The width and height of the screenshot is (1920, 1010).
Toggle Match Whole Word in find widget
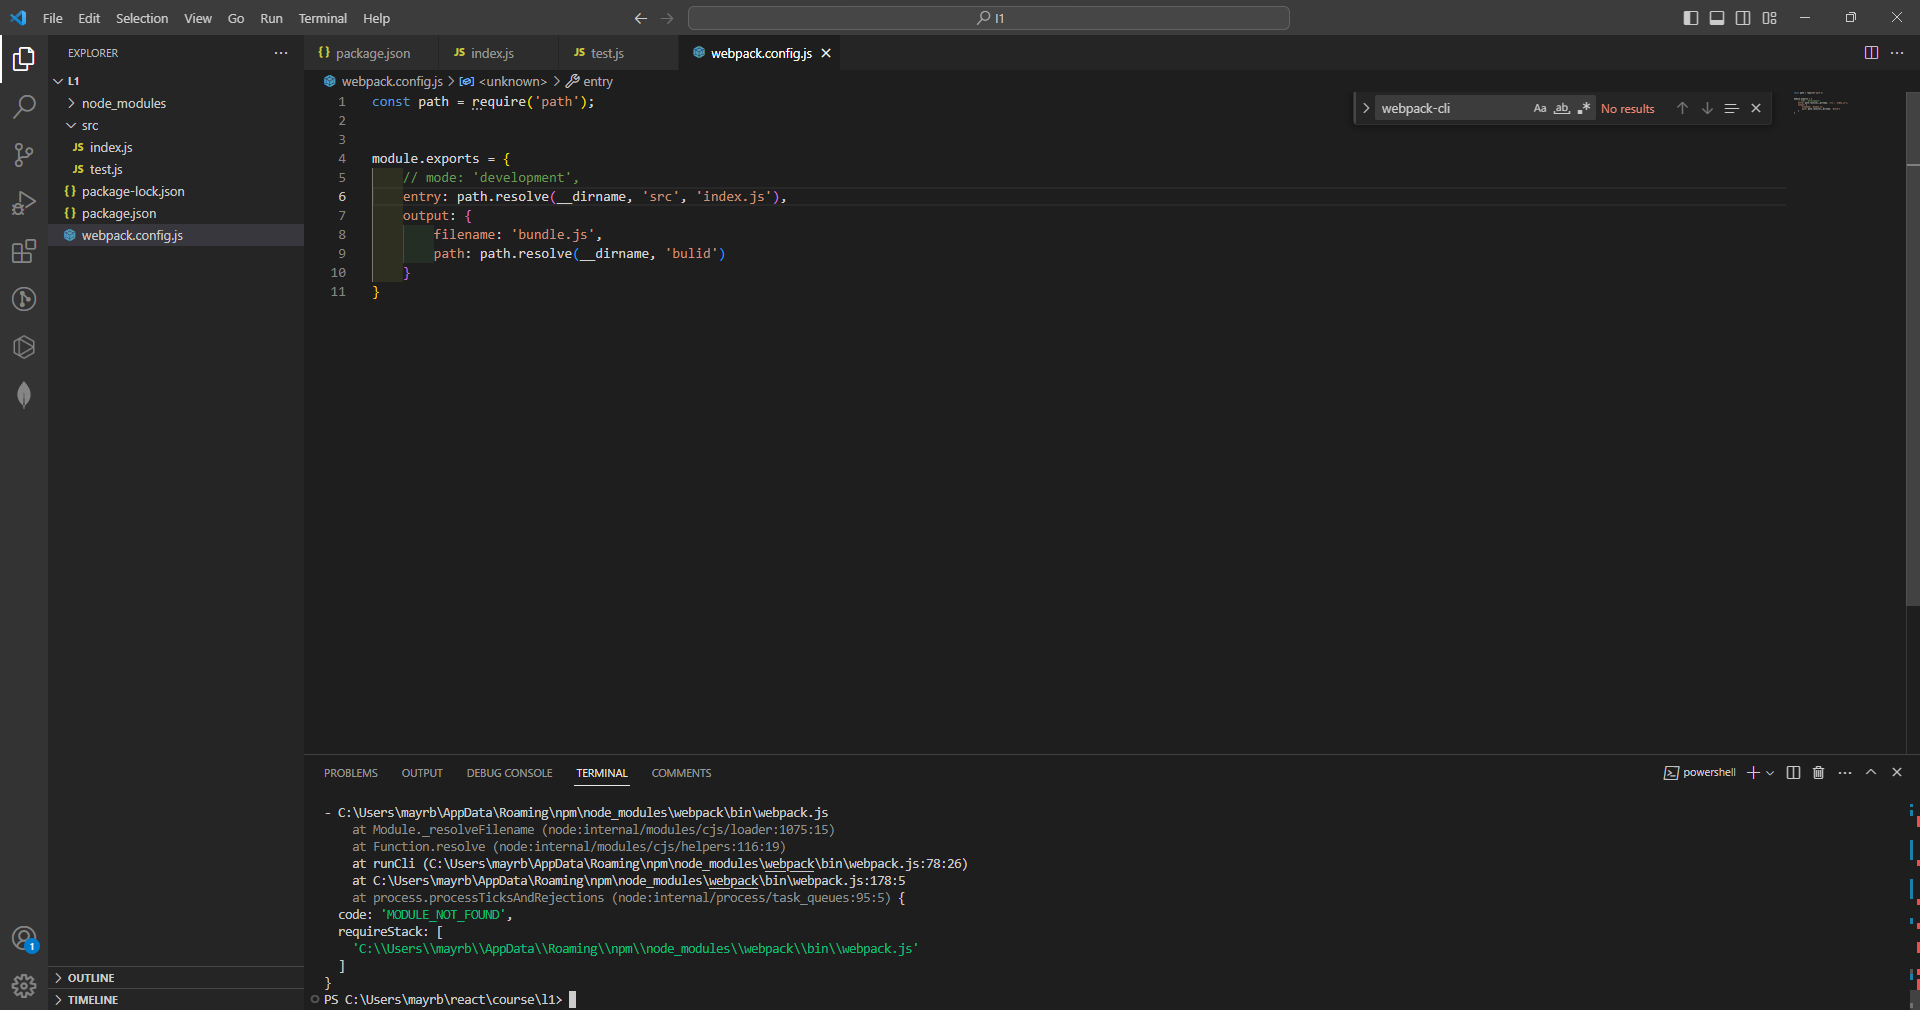tap(1561, 108)
